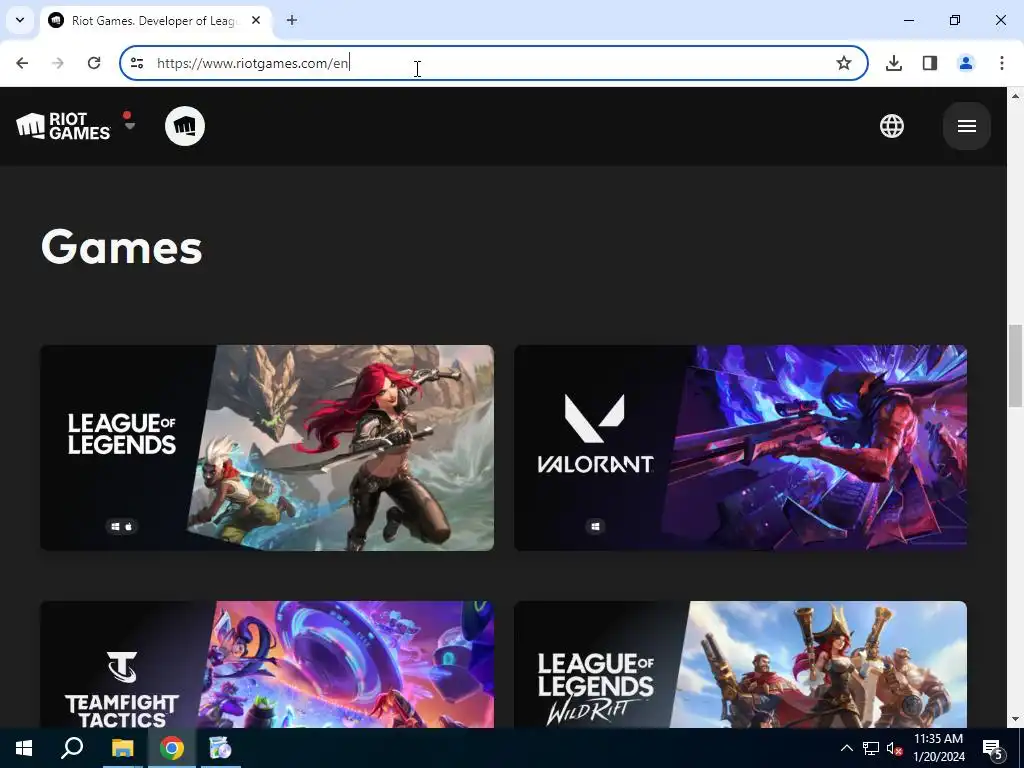The height and width of the screenshot is (768, 1024).
Task: Click the platform icons on League of Legends card
Action: tap(121, 526)
